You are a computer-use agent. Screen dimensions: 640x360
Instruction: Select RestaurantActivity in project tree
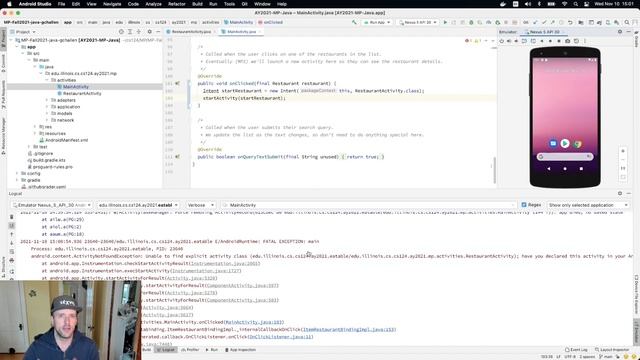tap(82, 93)
